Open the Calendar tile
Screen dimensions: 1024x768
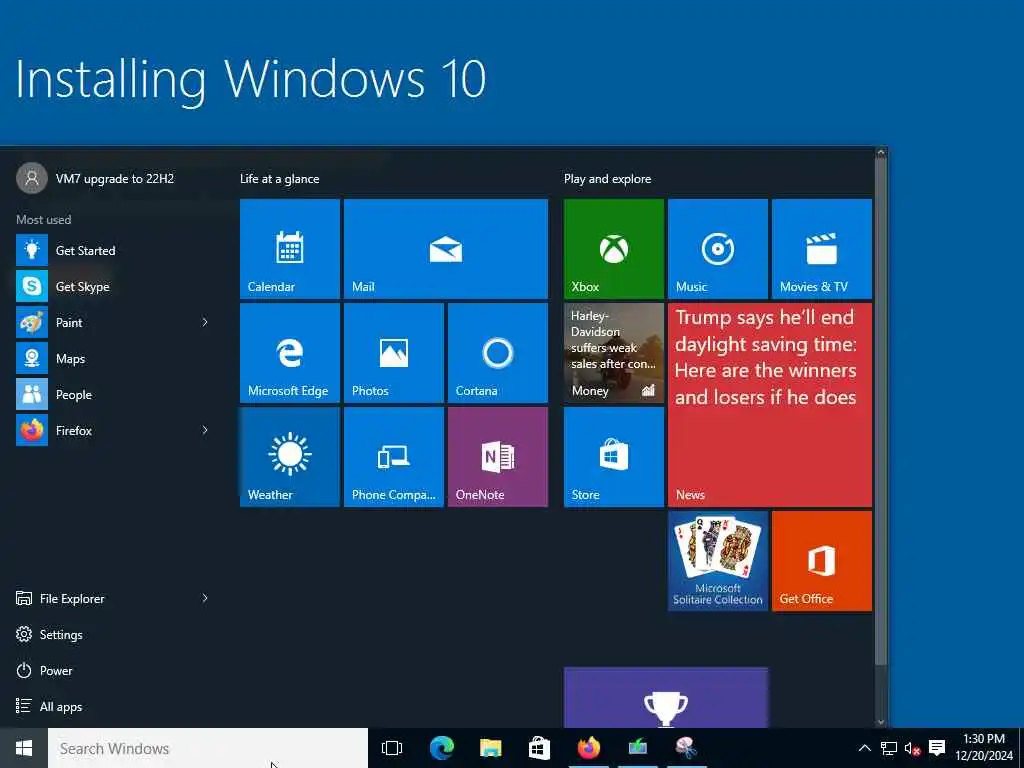tap(290, 249)
